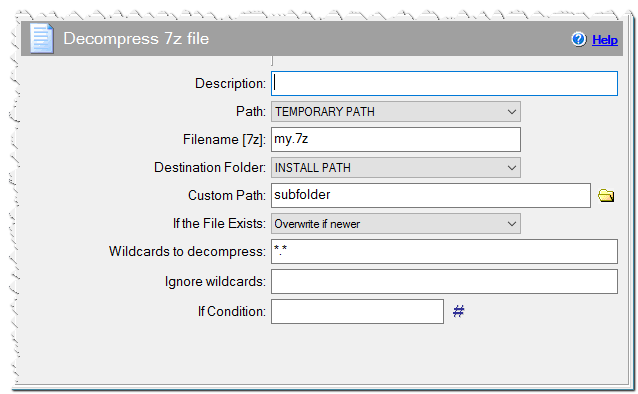Viewport: 638px width, 394px height.
Task: Click the Filename [7z]: label
Action: [x=224, y=140]
